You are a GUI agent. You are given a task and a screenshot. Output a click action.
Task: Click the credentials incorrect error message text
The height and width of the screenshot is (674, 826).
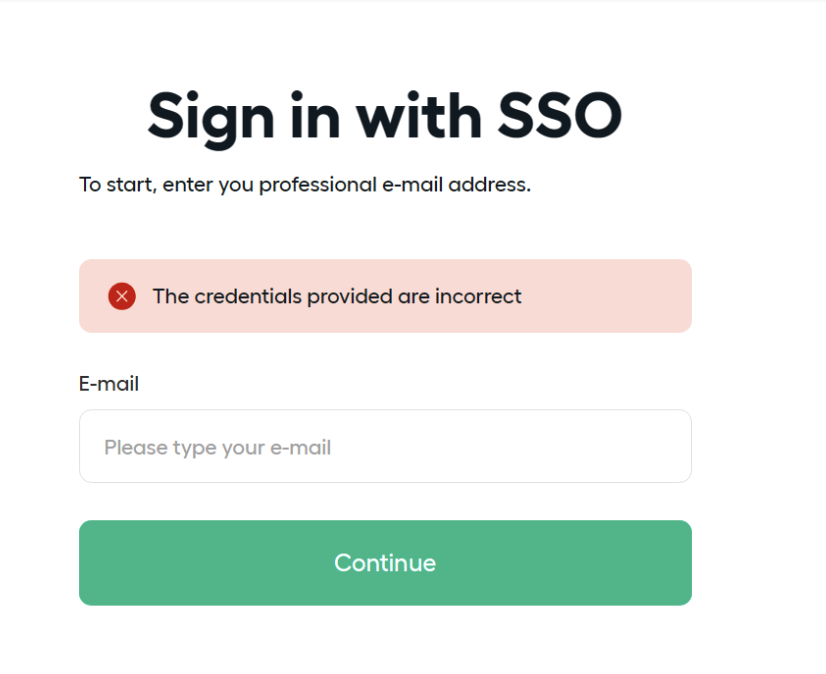click(x=337, y=297)
